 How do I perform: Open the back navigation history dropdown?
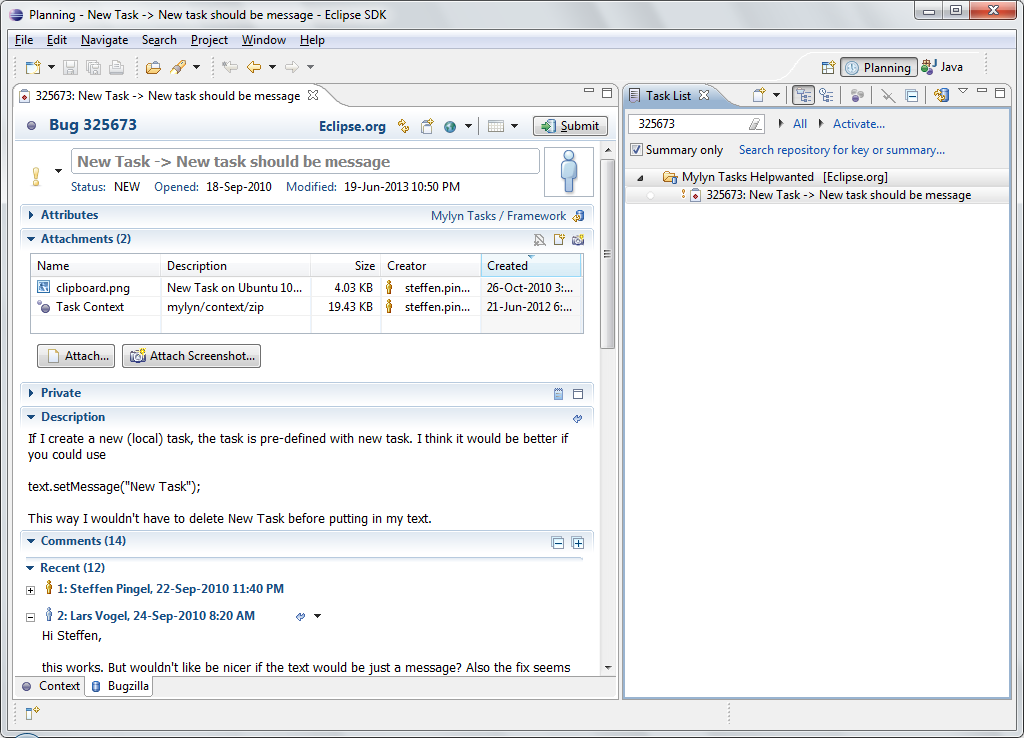pos(272,67)
